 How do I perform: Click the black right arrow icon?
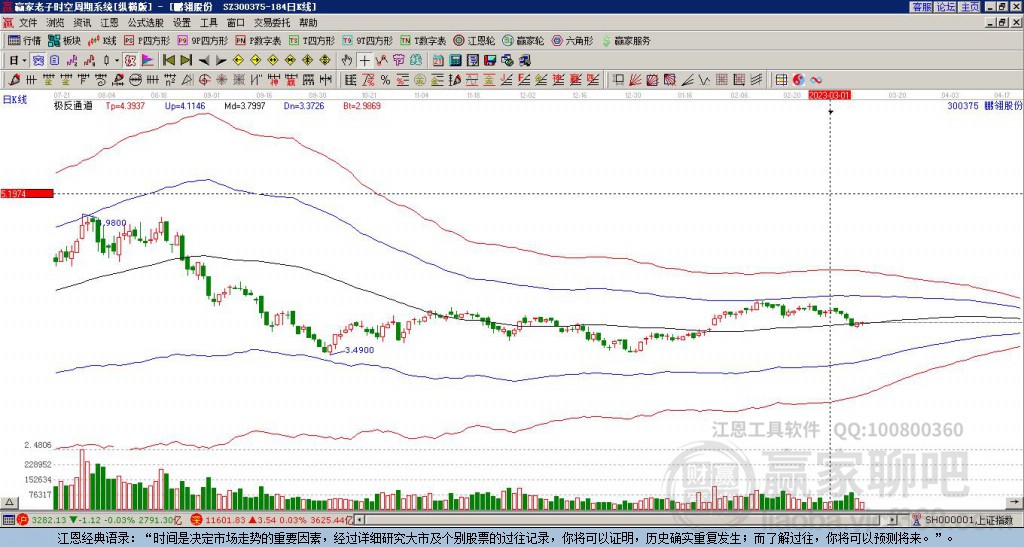pos(221,61)
